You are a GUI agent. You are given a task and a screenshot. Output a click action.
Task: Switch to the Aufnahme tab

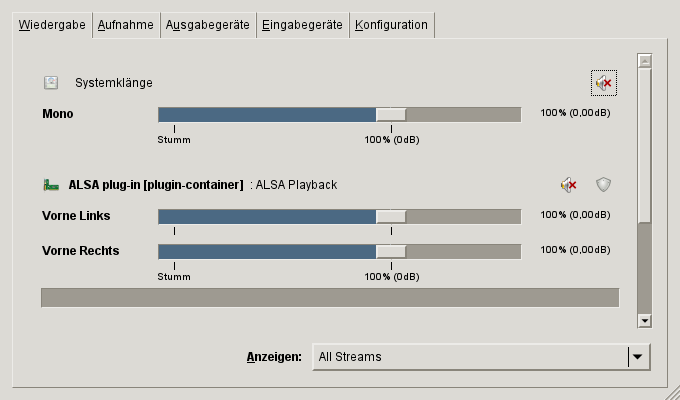[x=125, y=25]
